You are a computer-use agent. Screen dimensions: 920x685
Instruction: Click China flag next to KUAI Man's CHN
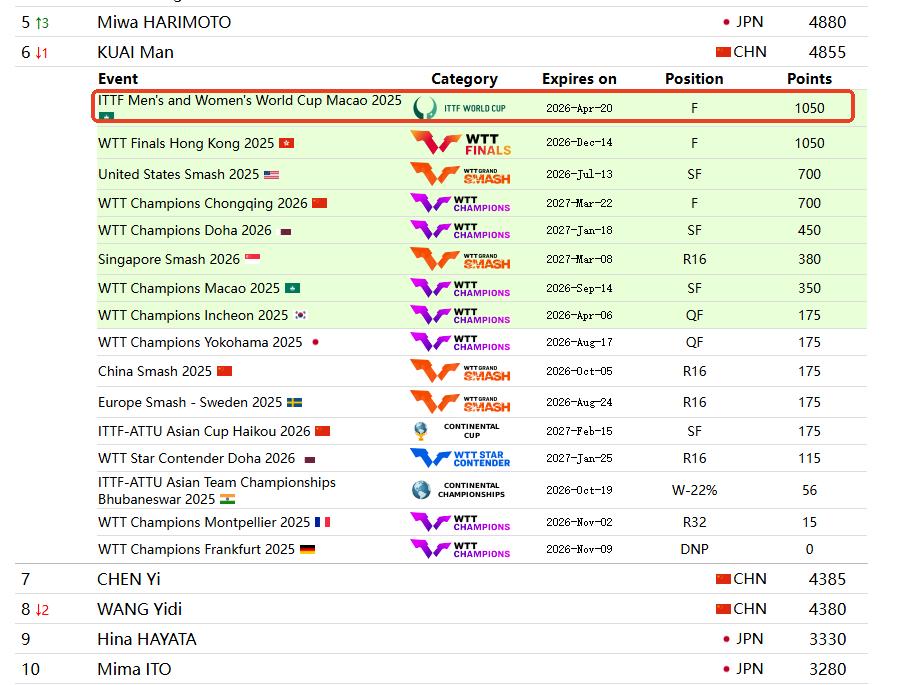(723, 52)
